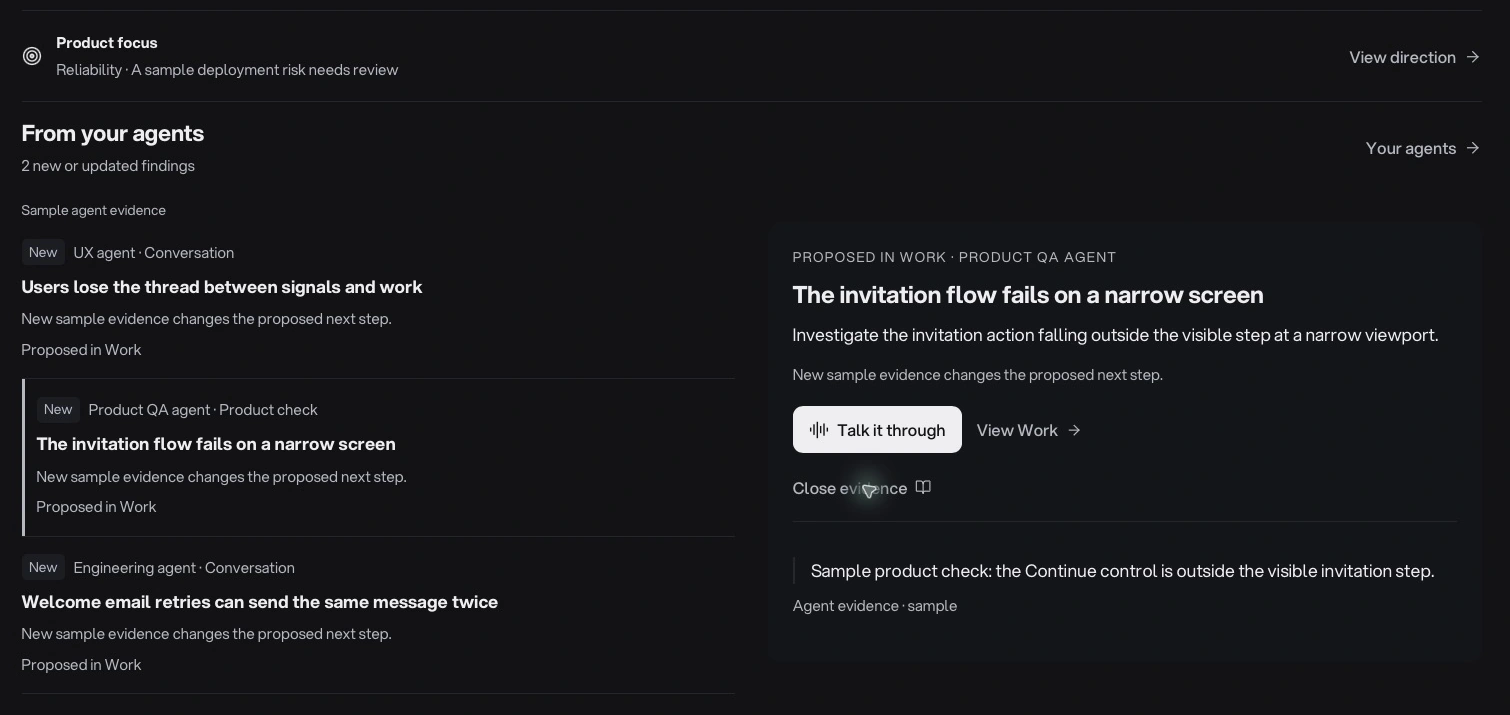Click the New badge on the UX agent finding
This screenshot has width=1510, height=715.
point(43,252)
